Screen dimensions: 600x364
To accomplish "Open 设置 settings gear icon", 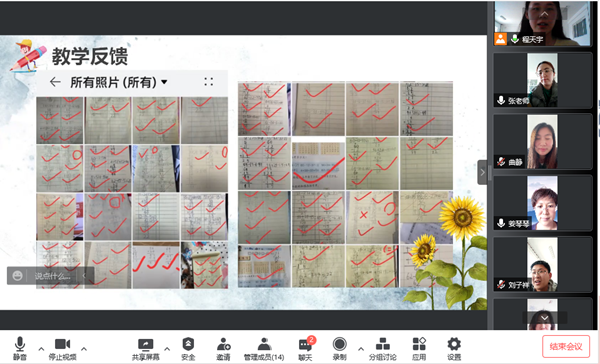I will click(x=454, y=348).
